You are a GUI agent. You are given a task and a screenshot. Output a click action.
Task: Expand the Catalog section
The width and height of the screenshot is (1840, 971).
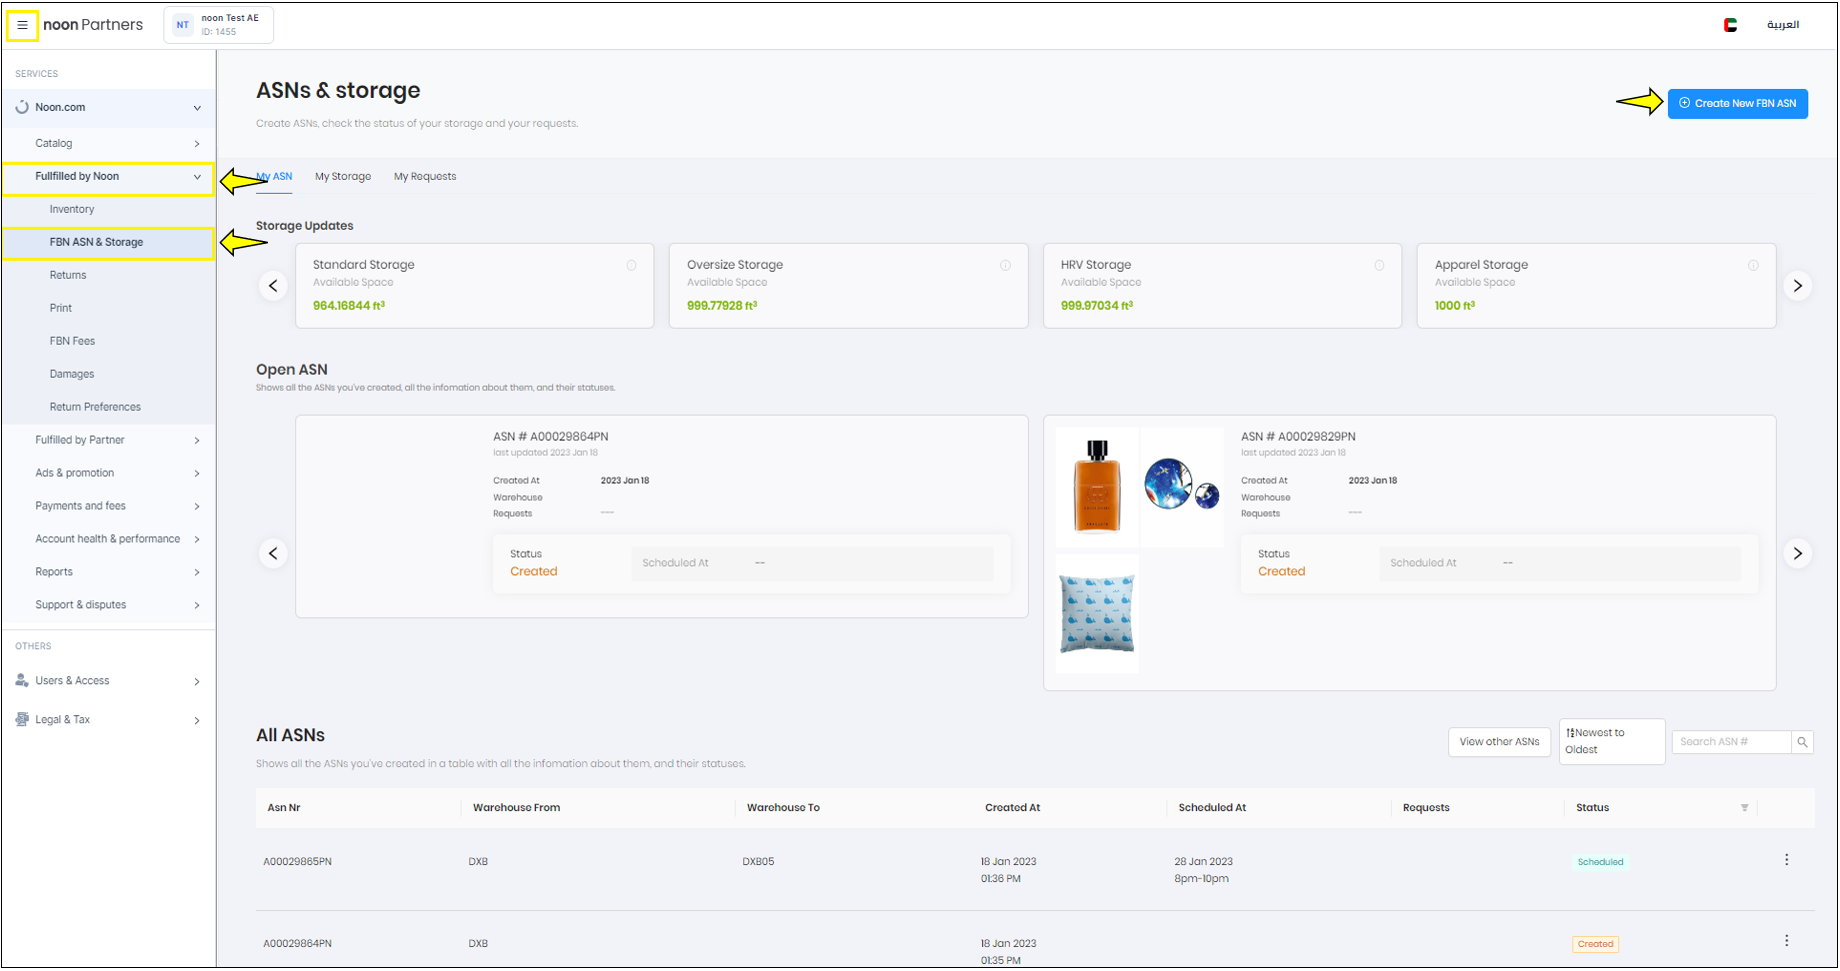pos(196,143)
